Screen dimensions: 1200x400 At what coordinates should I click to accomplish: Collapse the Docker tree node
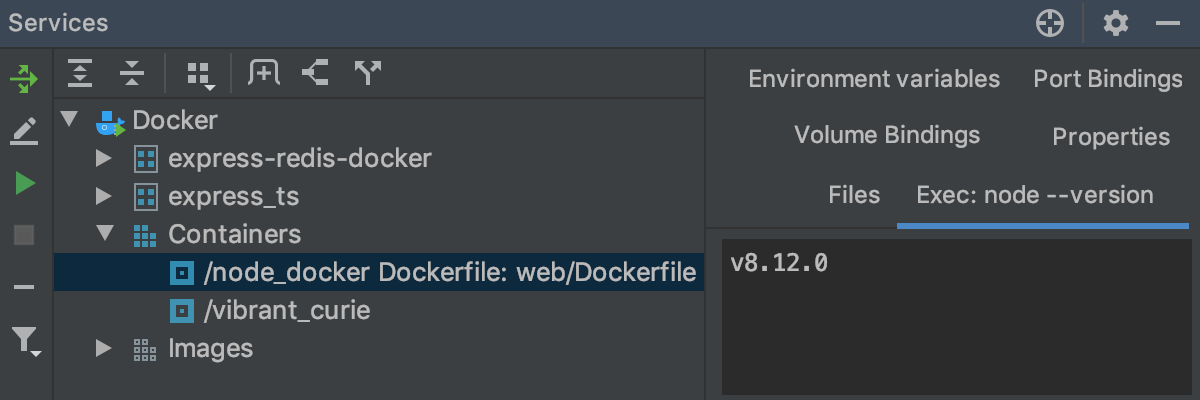pos(69,121)
